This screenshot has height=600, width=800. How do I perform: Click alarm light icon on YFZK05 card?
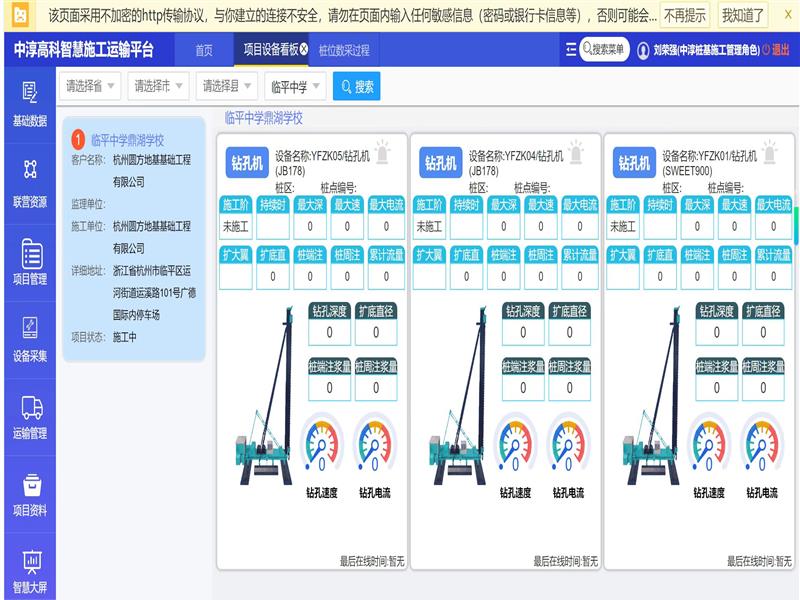pos(382,152)
